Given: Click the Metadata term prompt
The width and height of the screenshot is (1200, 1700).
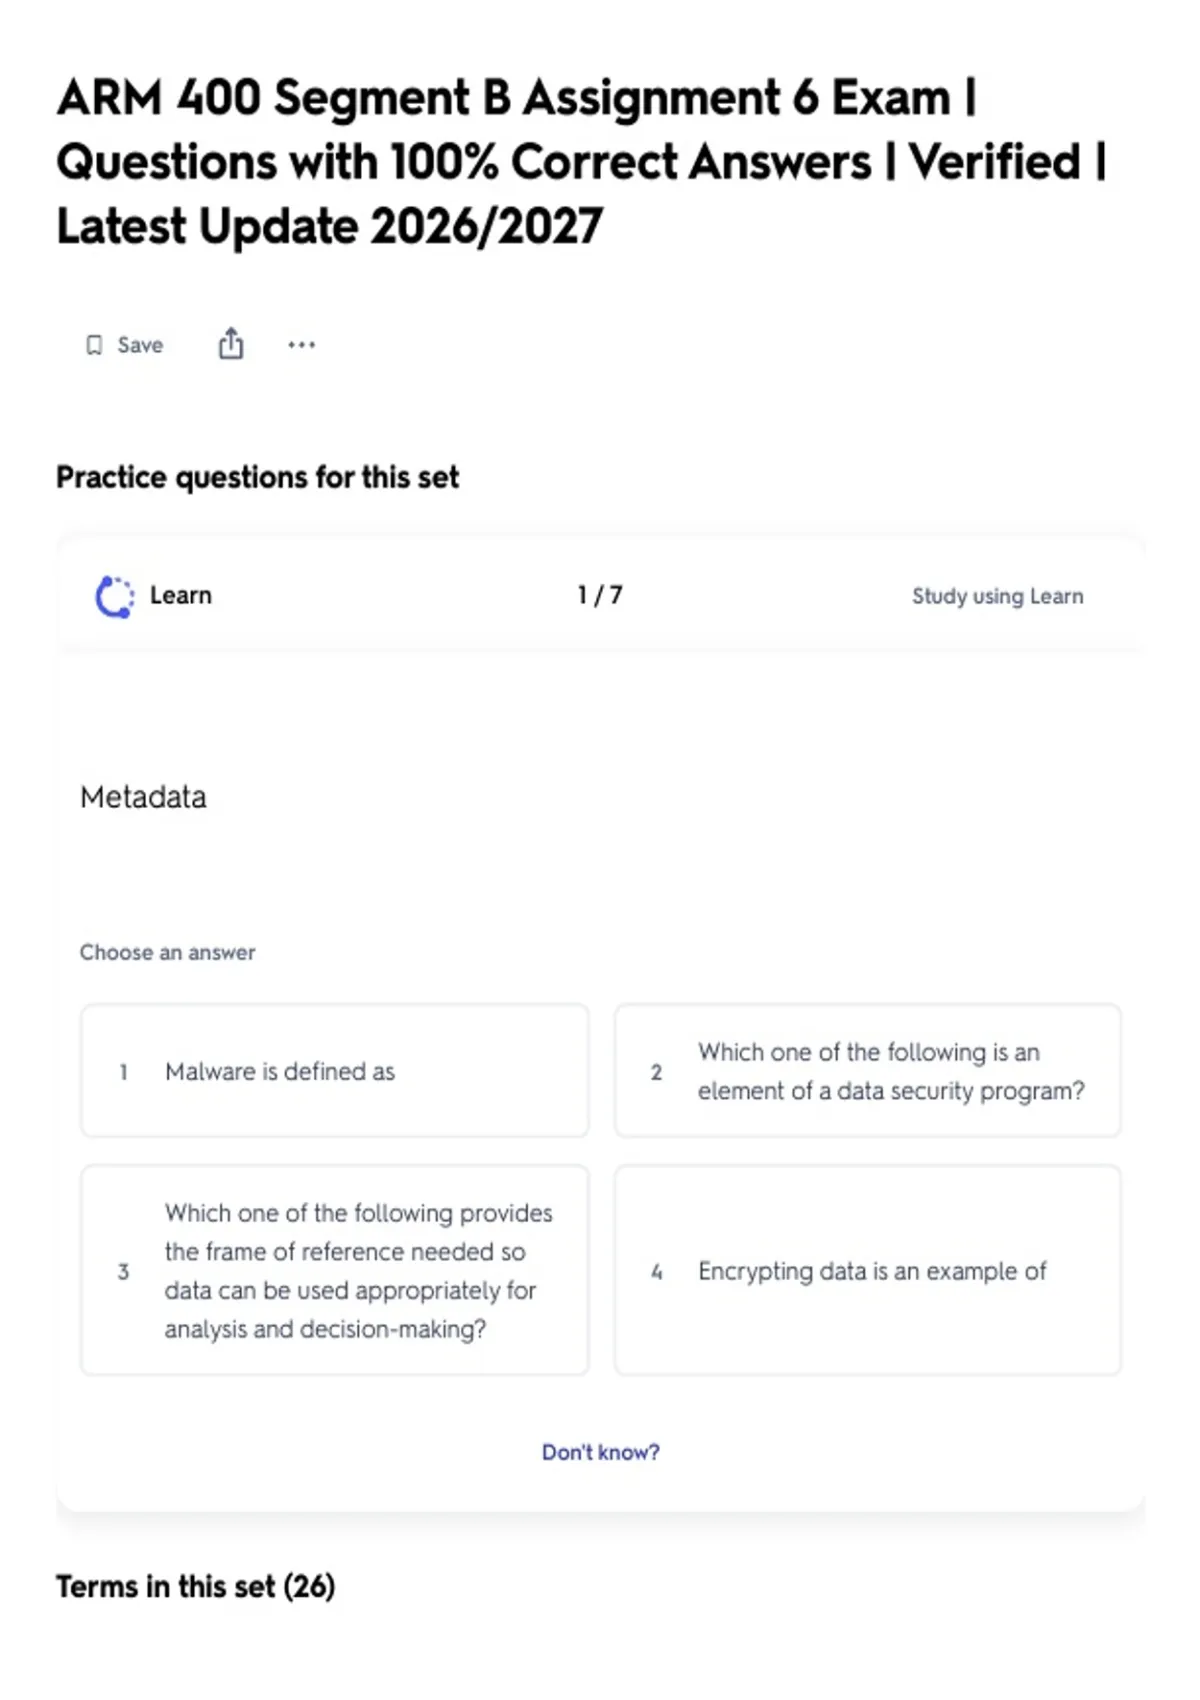Looking at the screenshot, I should click(143, 797).
